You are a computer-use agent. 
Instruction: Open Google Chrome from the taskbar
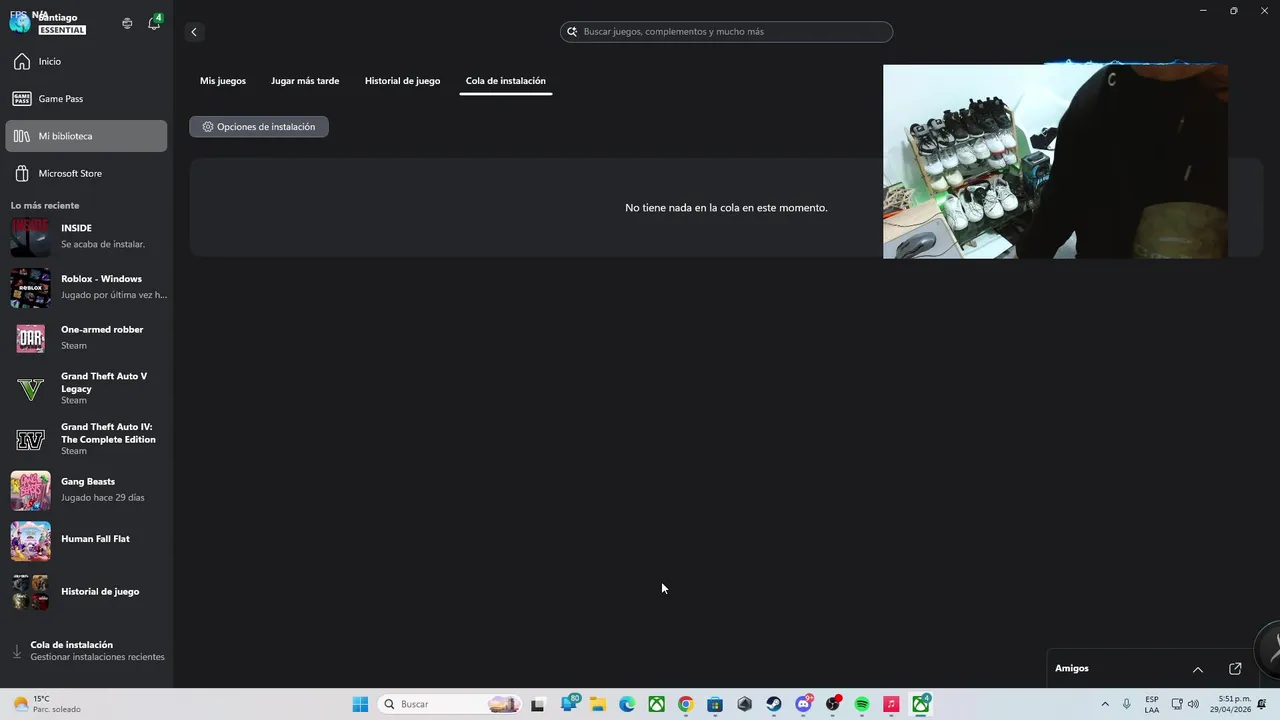point(685,704)
